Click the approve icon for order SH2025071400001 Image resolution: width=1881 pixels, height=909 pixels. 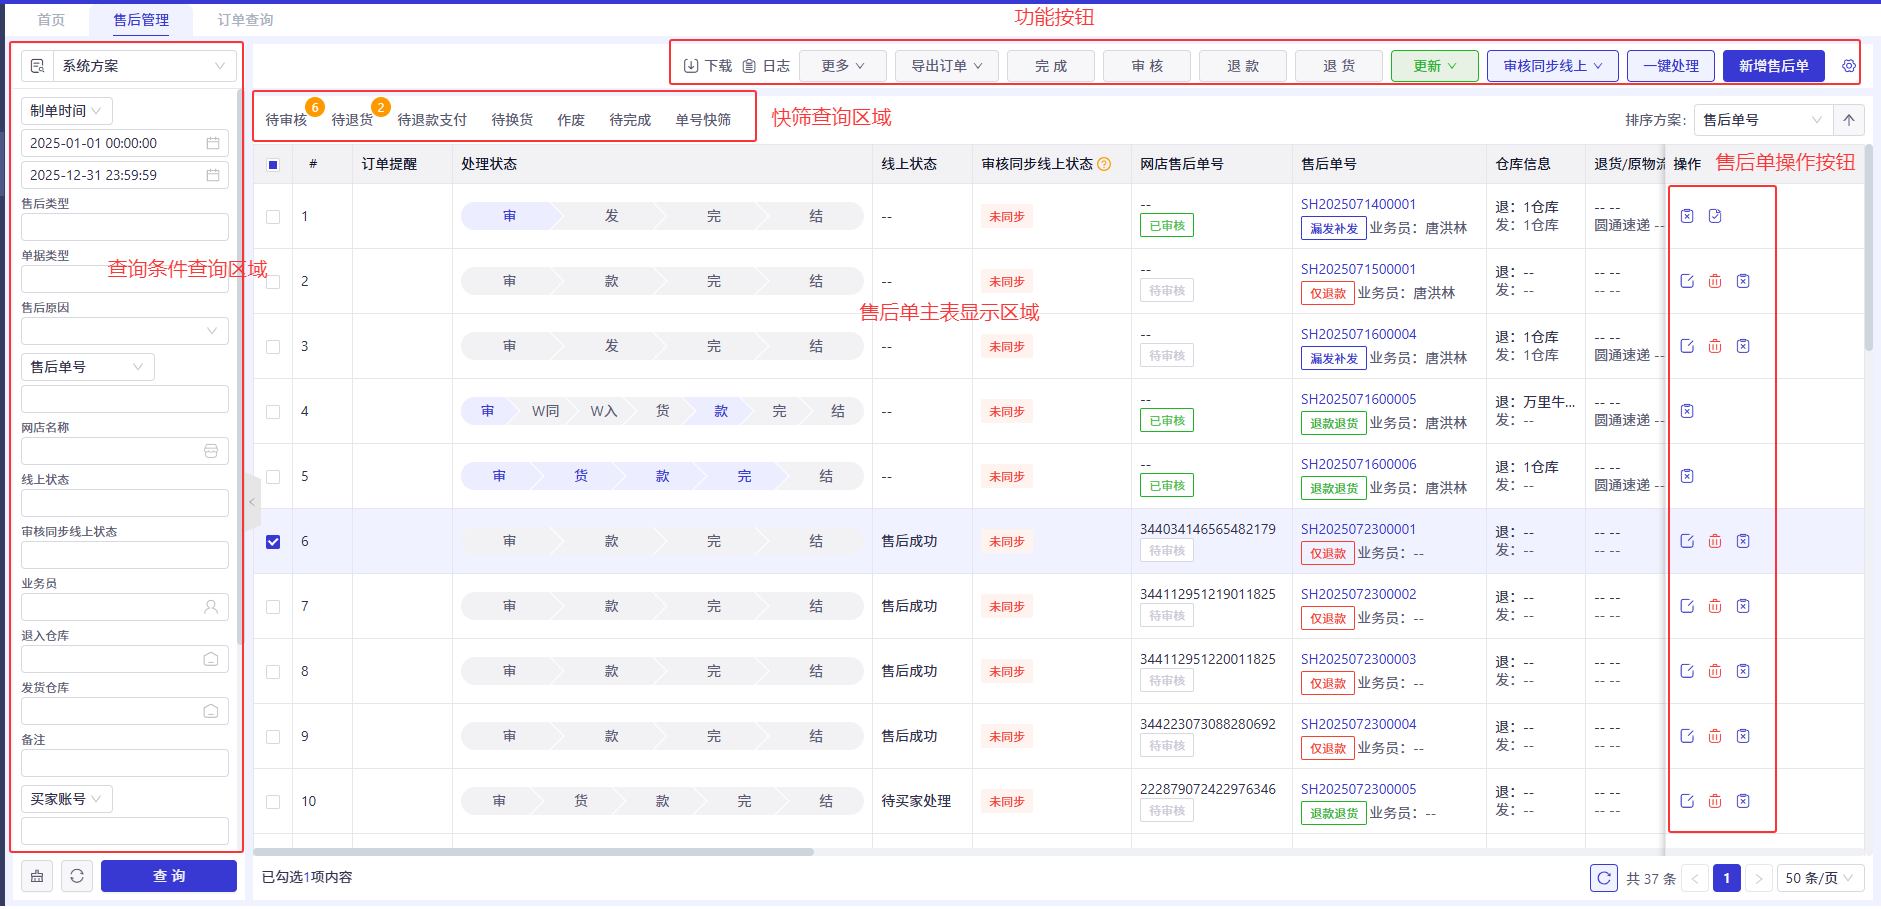(x=1715, y=216)
